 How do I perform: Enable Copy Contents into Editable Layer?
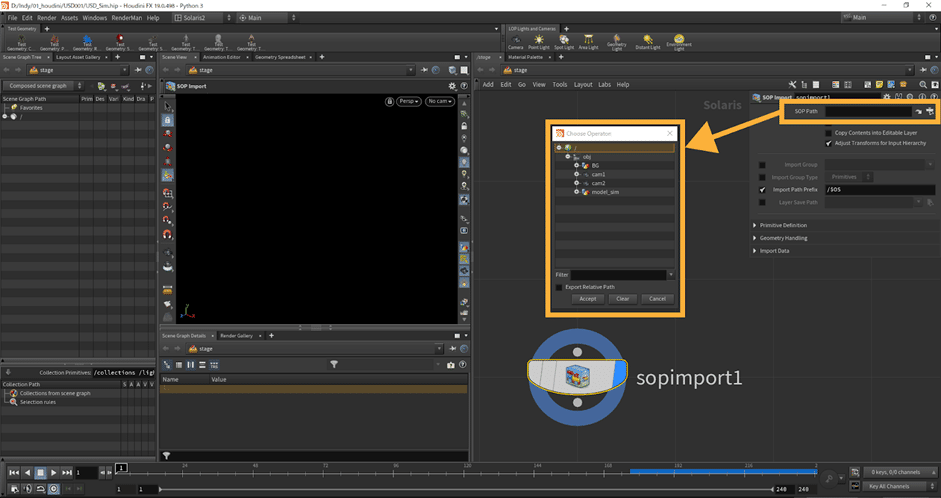tap(828, 133)
